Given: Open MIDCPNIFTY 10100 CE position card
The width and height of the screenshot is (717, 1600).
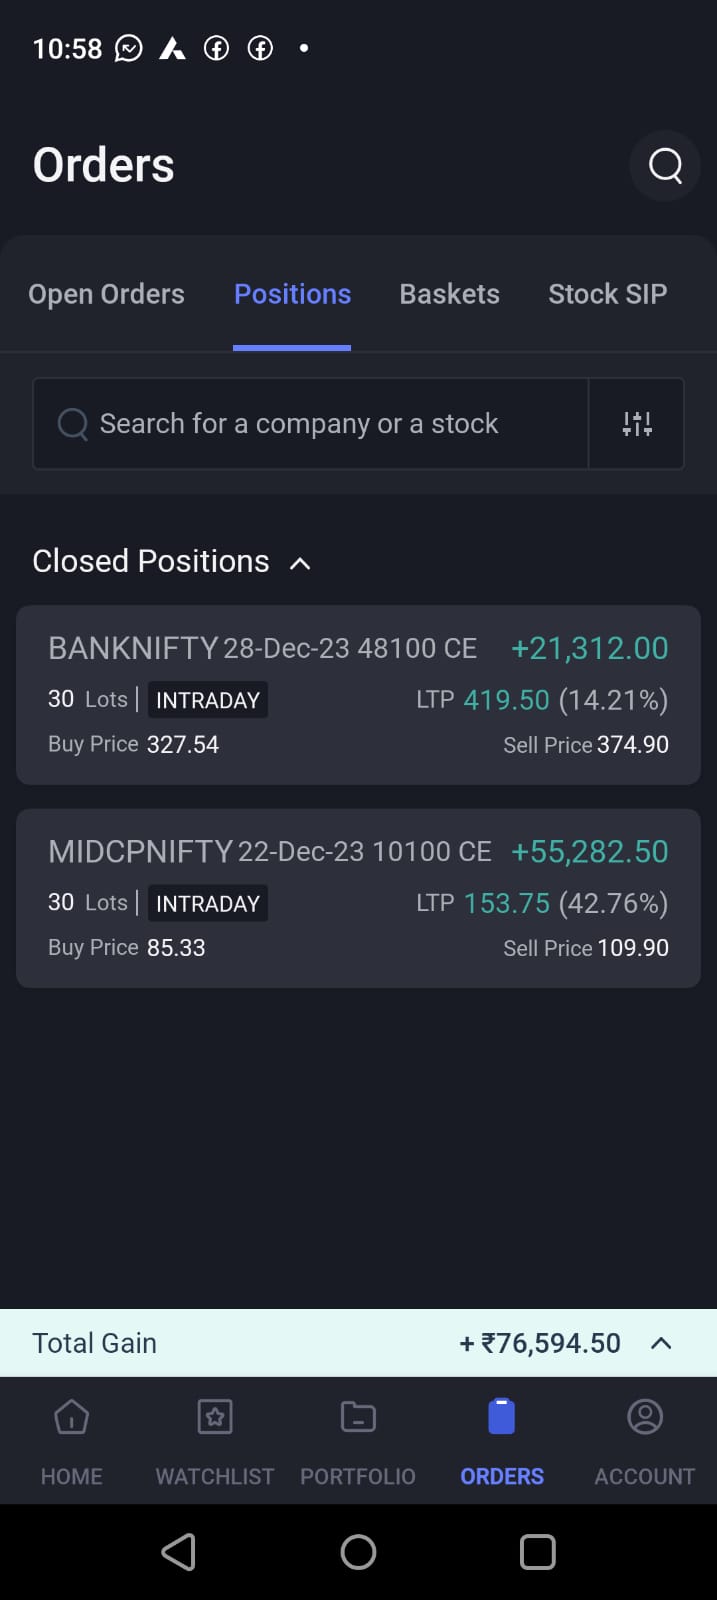Looking at the screenshot, I should [x=358, y=898].
